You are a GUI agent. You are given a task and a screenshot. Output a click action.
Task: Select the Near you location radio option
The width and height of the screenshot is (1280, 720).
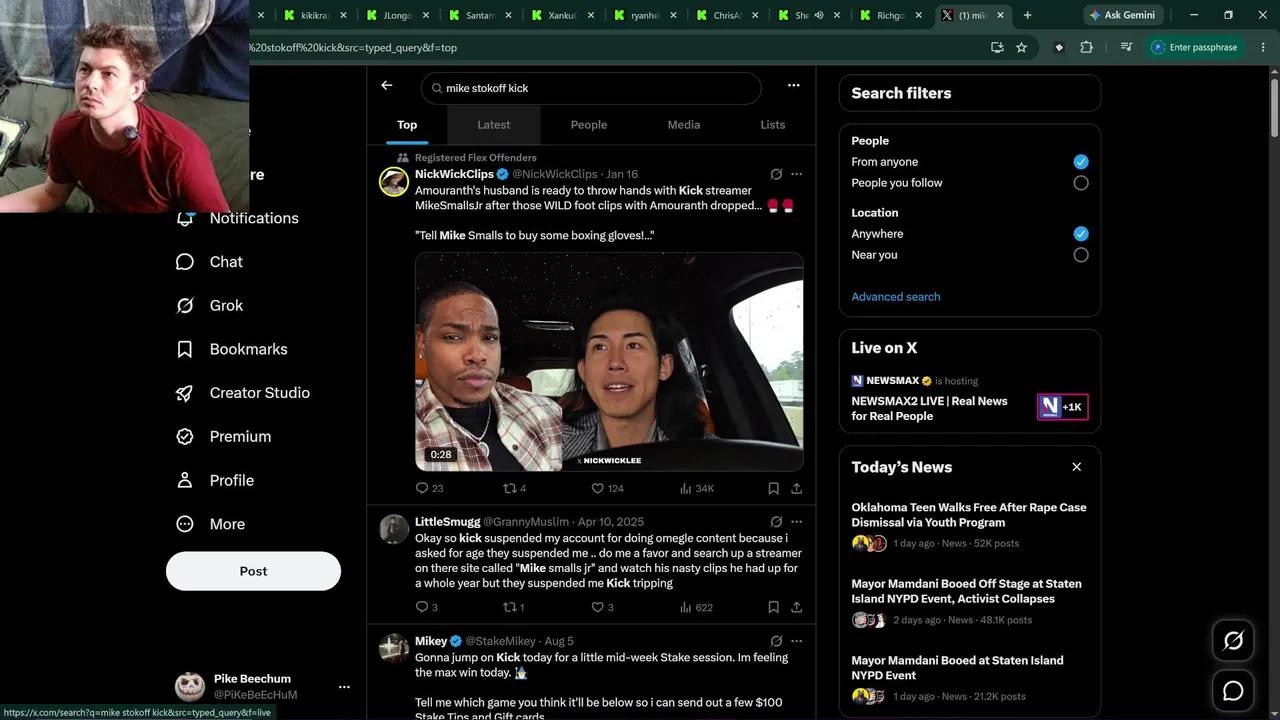[1080, 255]
